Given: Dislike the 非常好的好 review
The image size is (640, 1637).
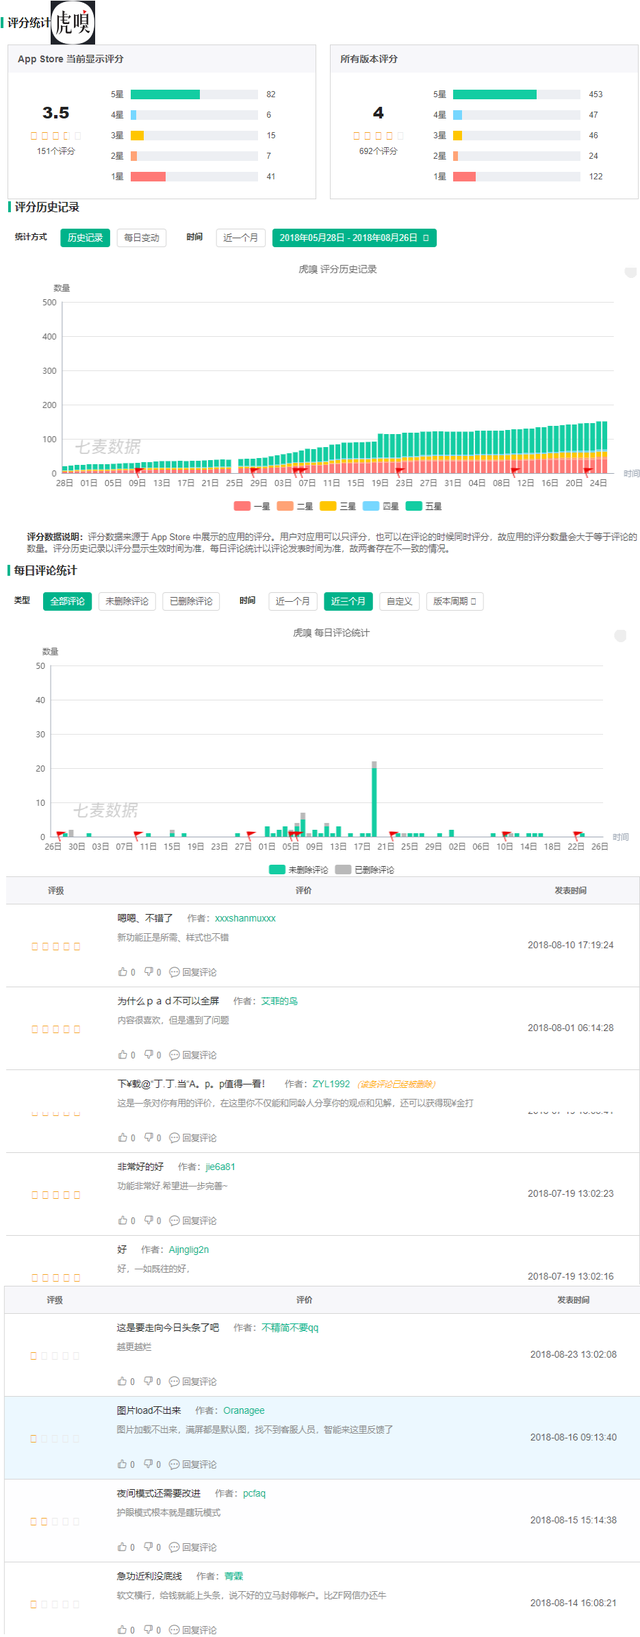Looking at the screenshot, I should coord(152,1221).
